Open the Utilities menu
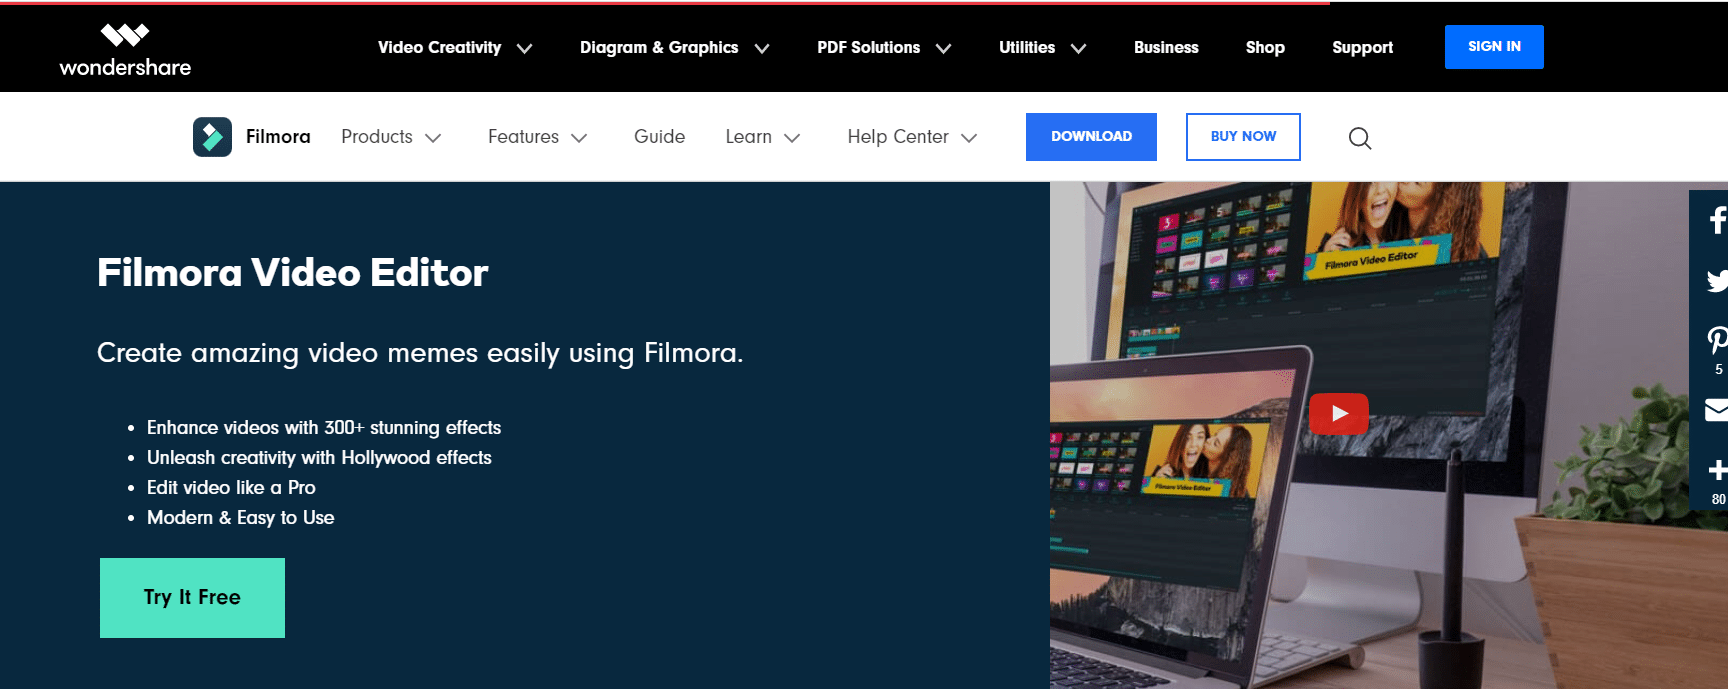This screenshot has height=689, width=1728. [1027, 47]
